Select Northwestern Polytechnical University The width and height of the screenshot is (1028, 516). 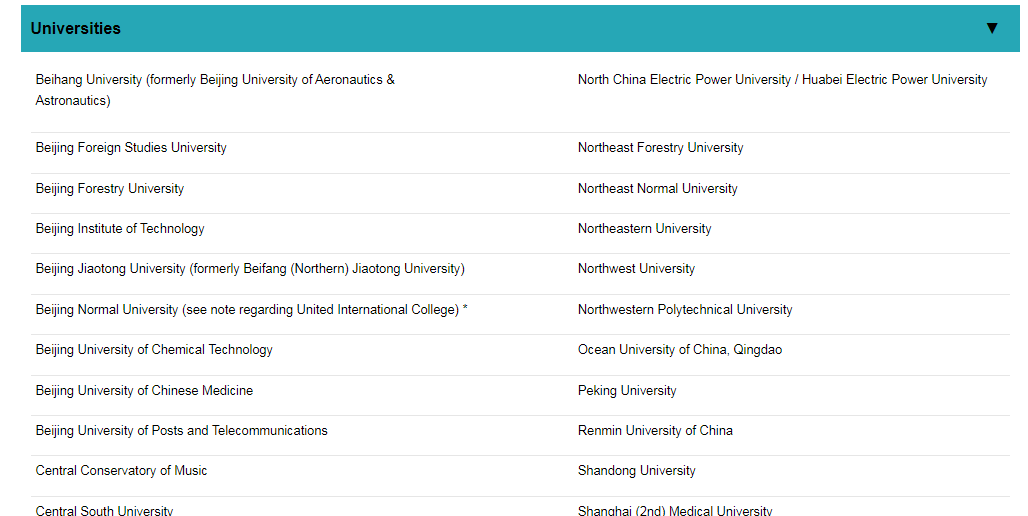tap(685, 309)
